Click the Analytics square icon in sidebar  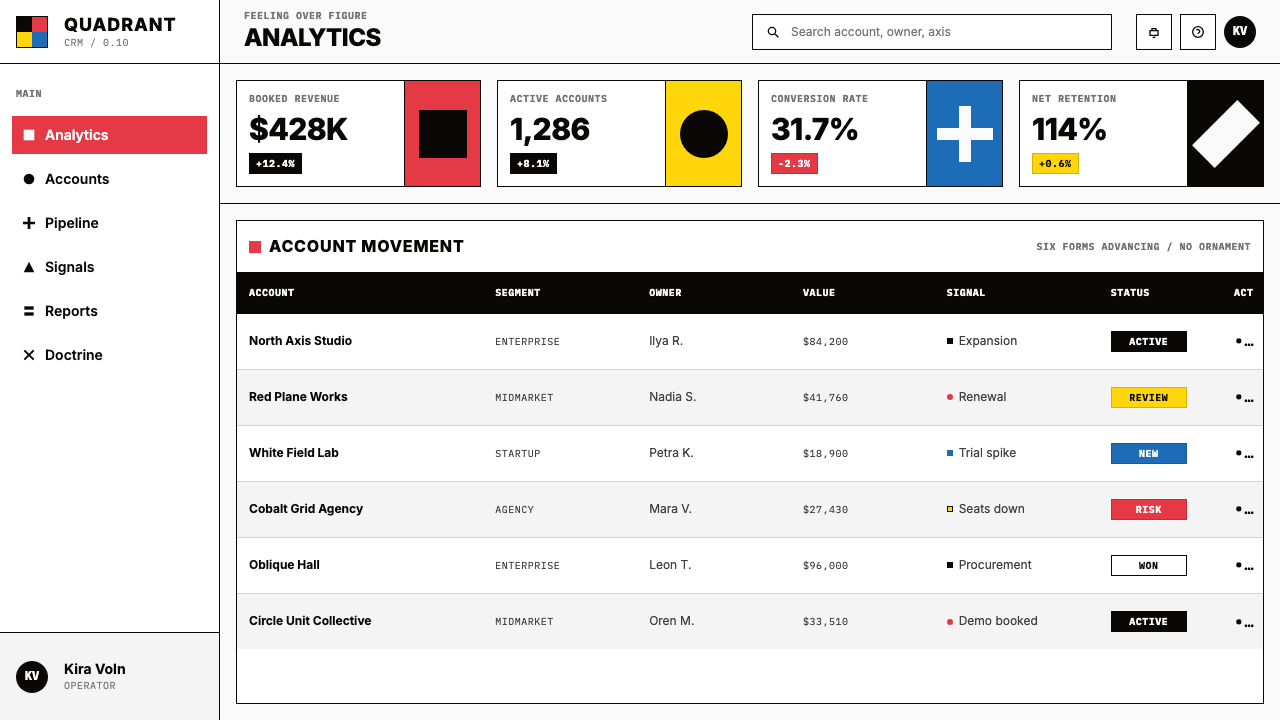[x=29, y=135]
